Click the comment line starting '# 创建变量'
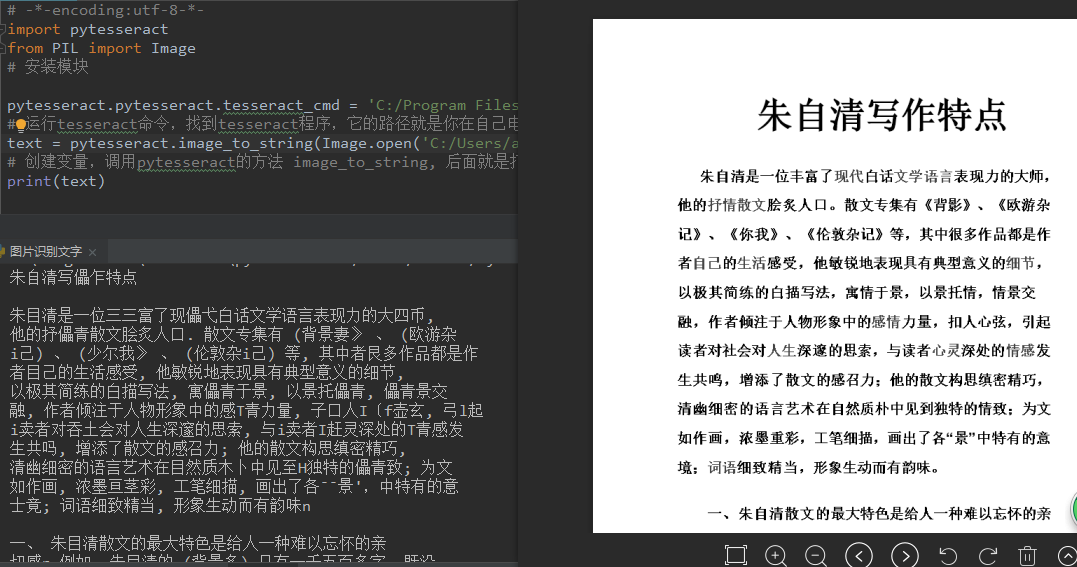1077x567 pixels. [262, 162]
